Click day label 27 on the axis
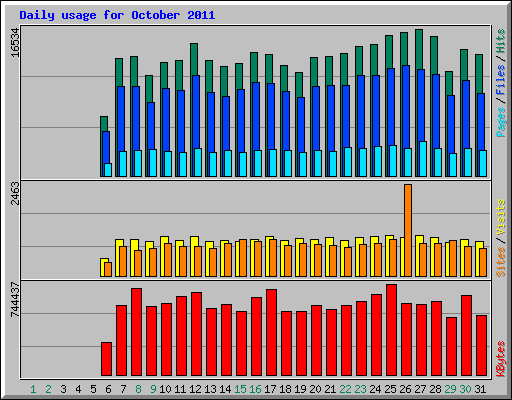Viewport: 512px width, 400px height. pos(420,389)
